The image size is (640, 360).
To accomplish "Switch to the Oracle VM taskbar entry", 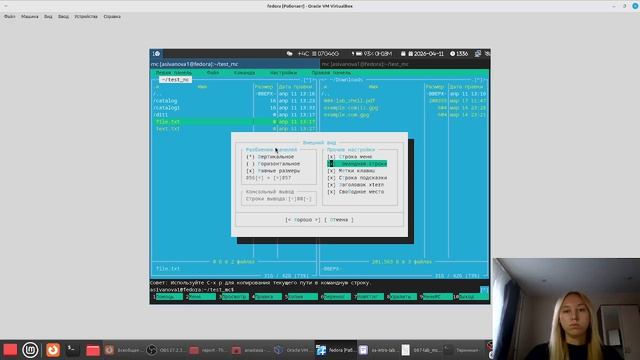I will 292,350.
